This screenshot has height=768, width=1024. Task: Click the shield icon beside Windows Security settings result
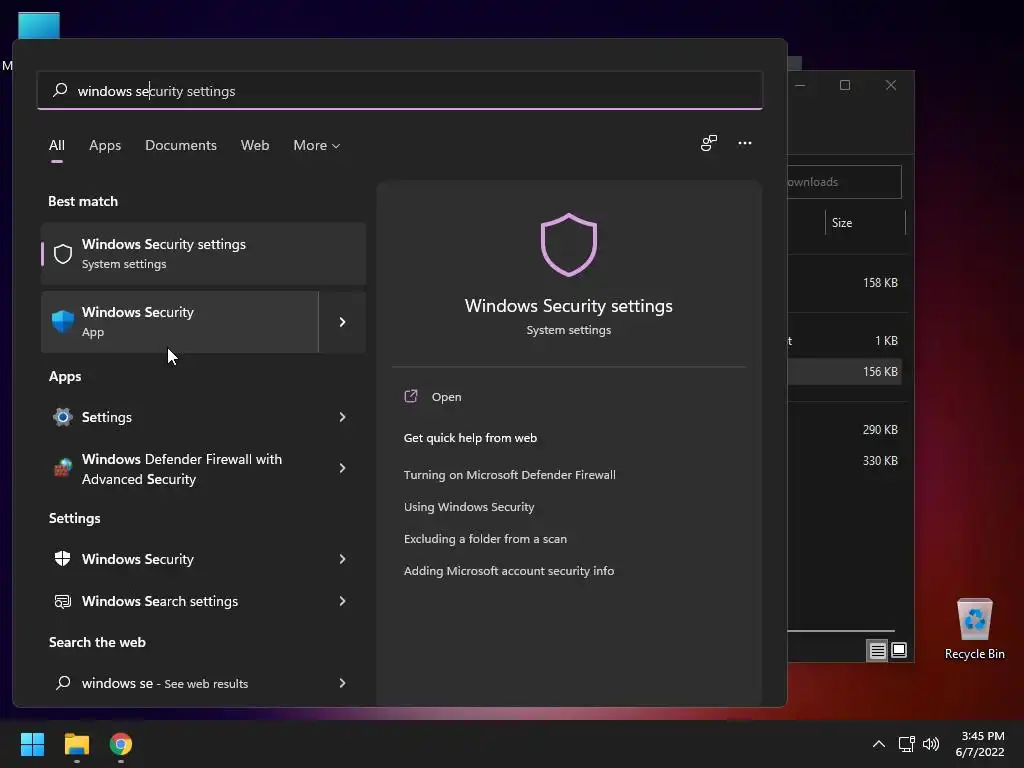63,253
